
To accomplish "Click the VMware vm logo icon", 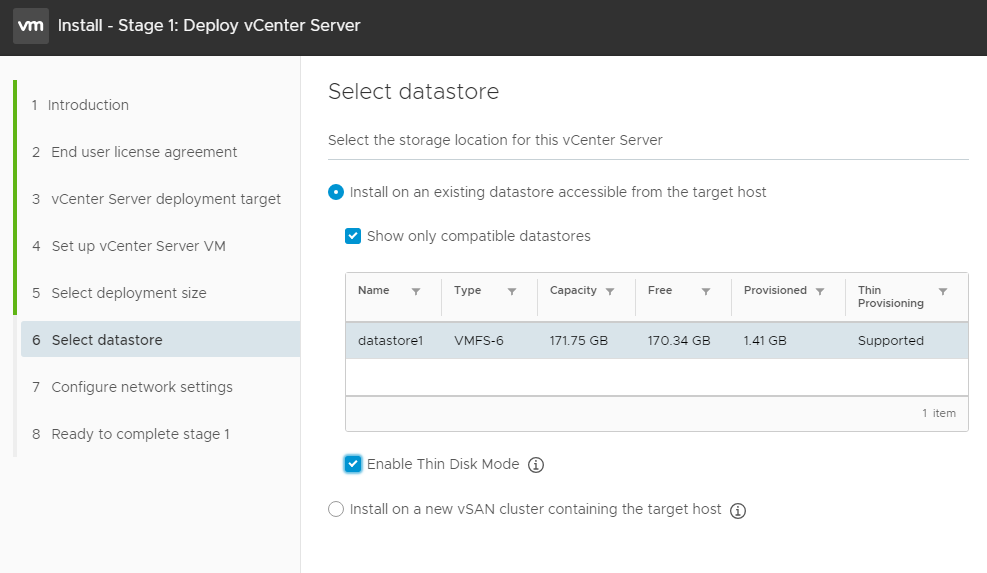I will point(31,26).
